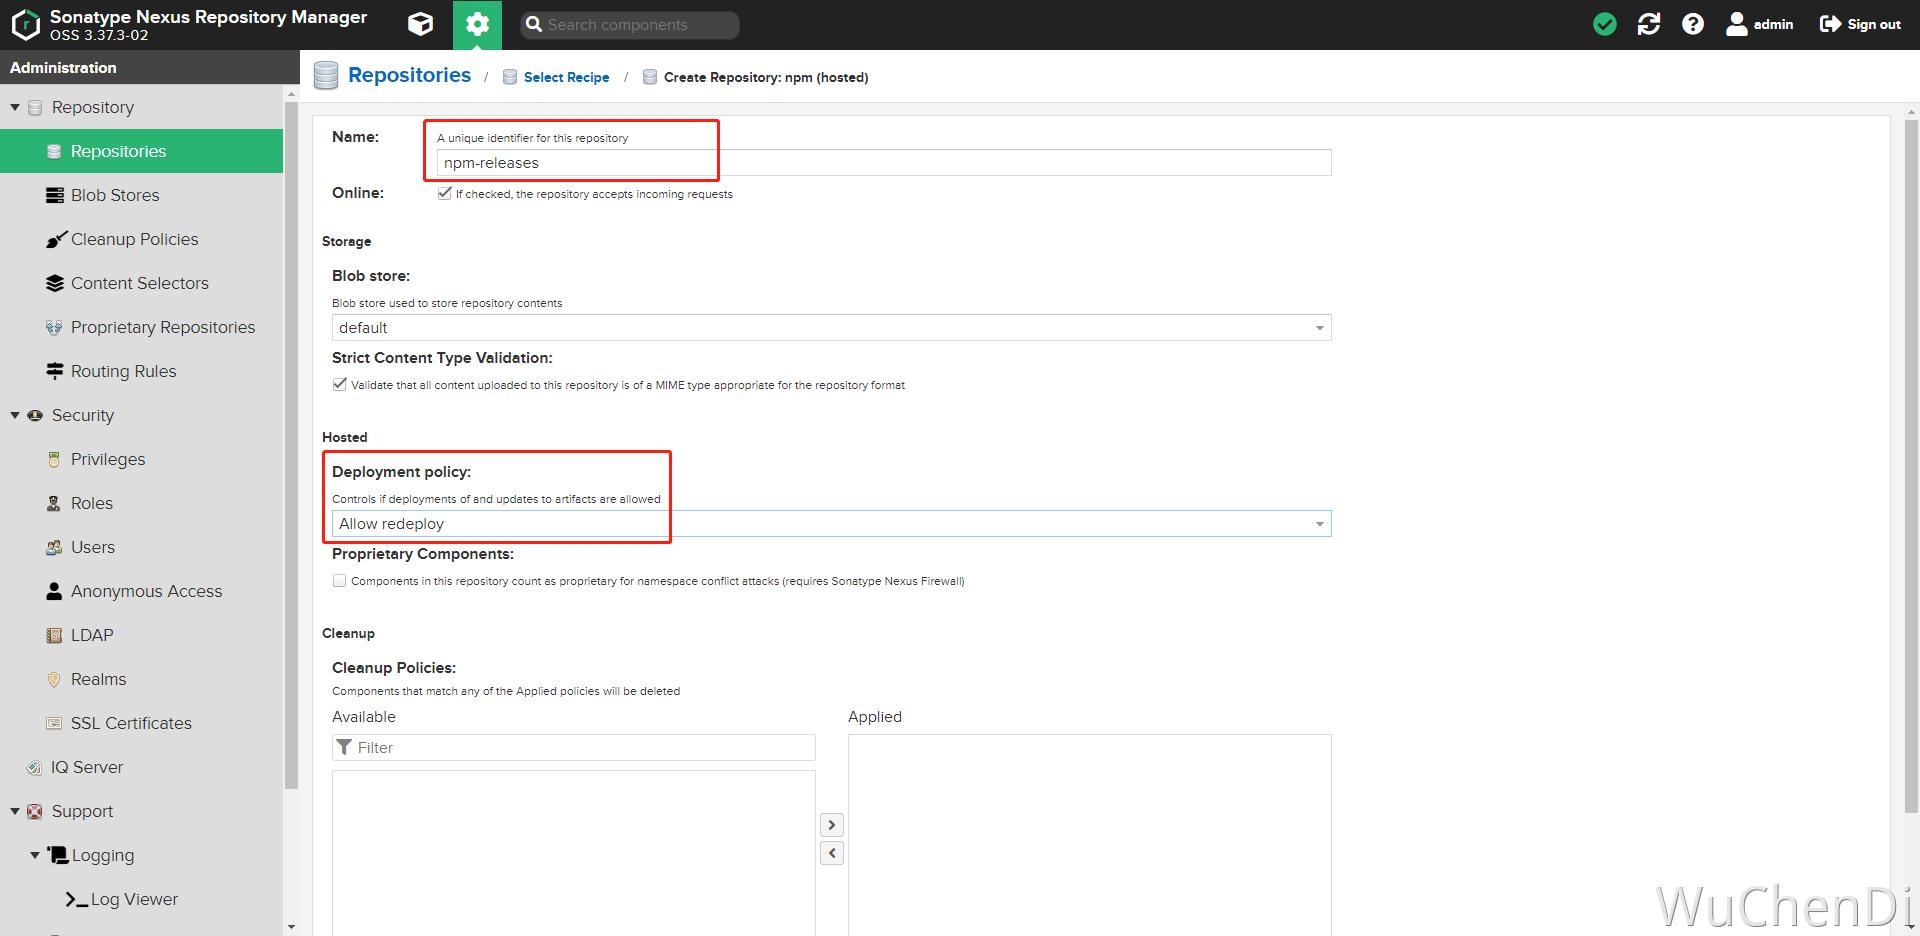This screenshot has width=1920, height=936.
Task: Collapse the Repository tree group
Action: tap(15, 107)
